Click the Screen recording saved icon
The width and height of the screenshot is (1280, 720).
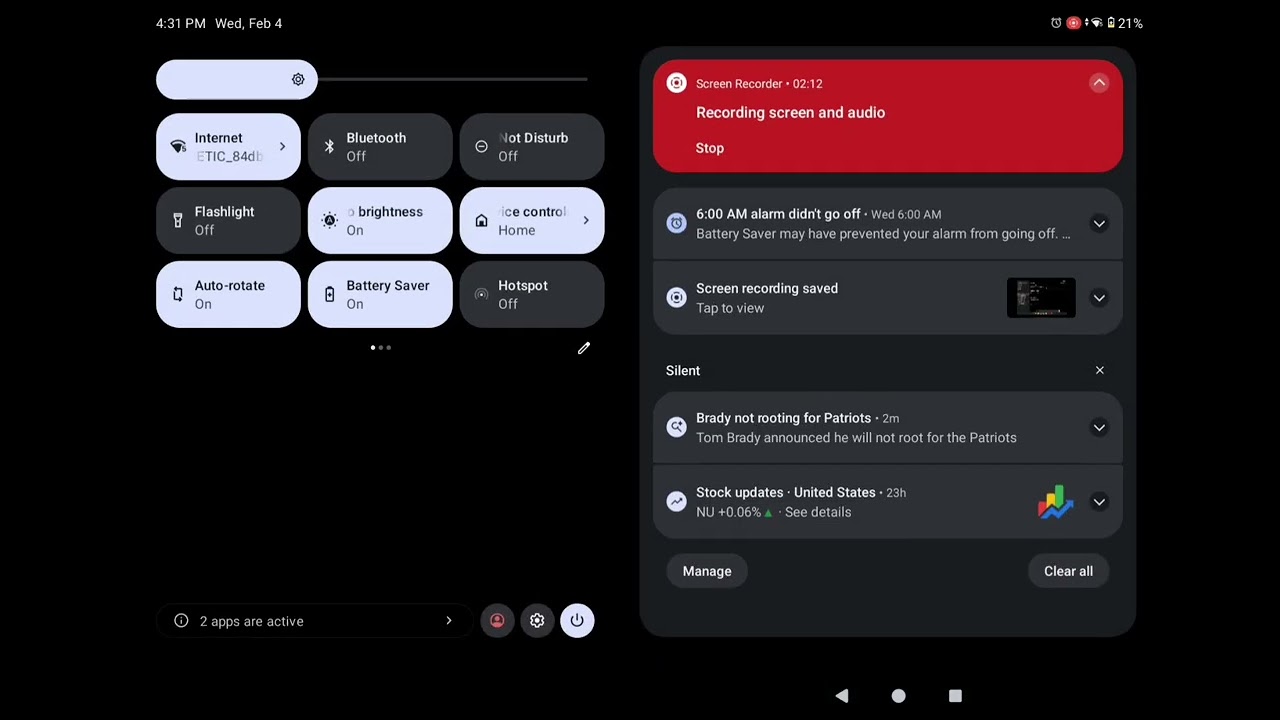pyautogui.click(x=677, y=298)
